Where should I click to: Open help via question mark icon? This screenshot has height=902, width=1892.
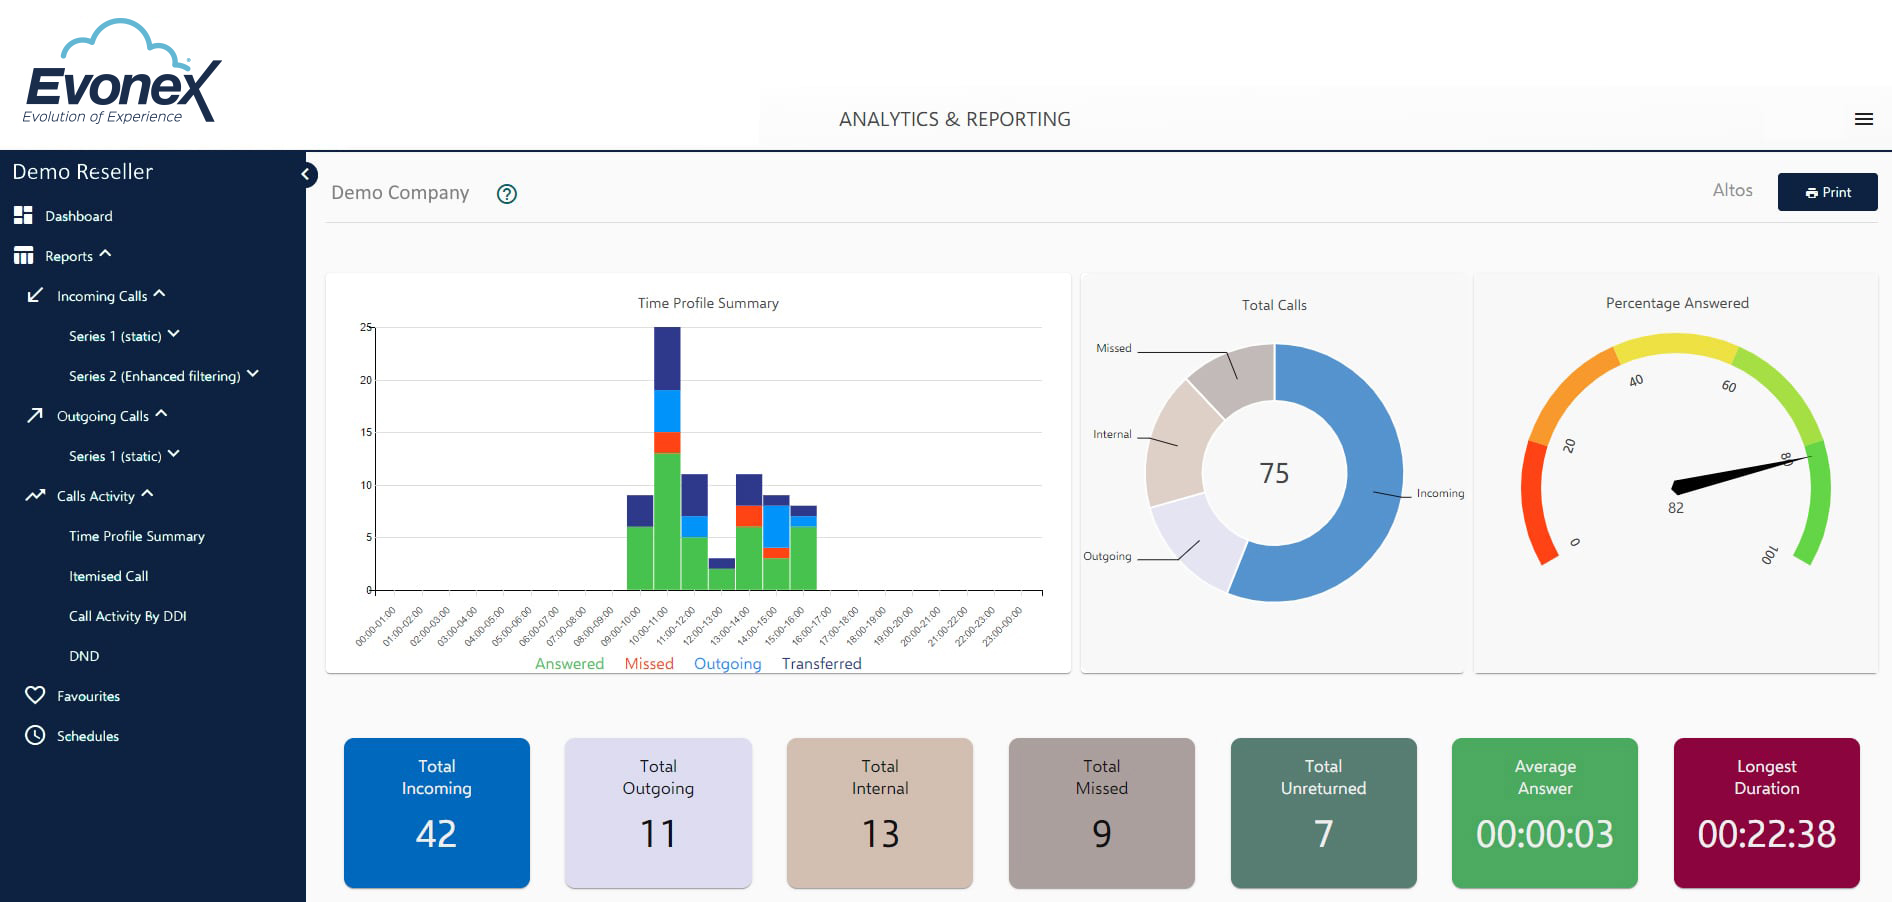[x=507, y=194]
